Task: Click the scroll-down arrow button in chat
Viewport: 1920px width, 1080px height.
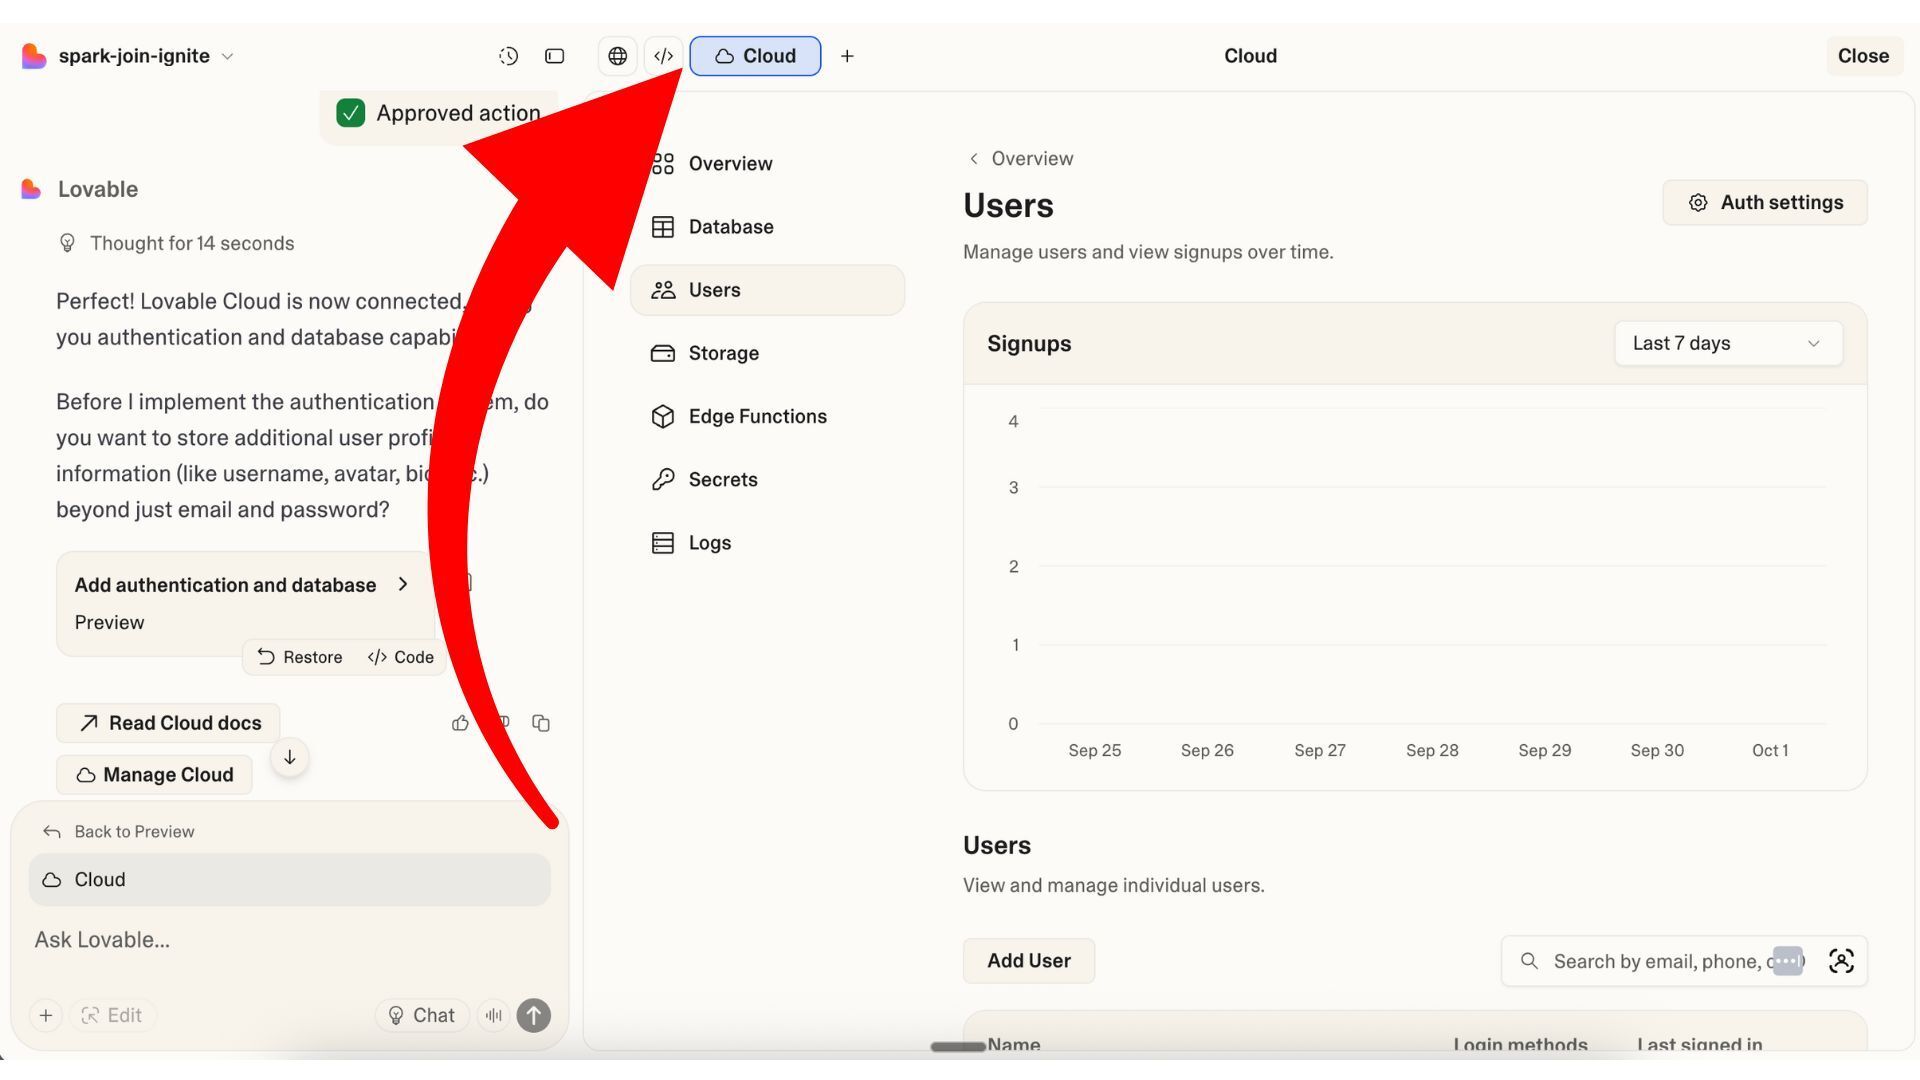Action: pyautogui.click(x=289, y=758)
